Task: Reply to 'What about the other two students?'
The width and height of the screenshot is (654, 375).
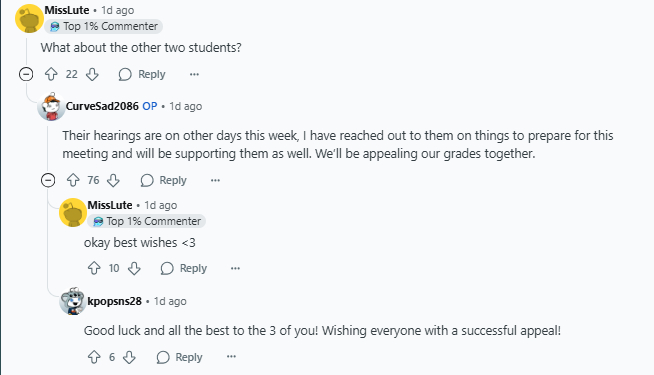Action: coord(142,74)
